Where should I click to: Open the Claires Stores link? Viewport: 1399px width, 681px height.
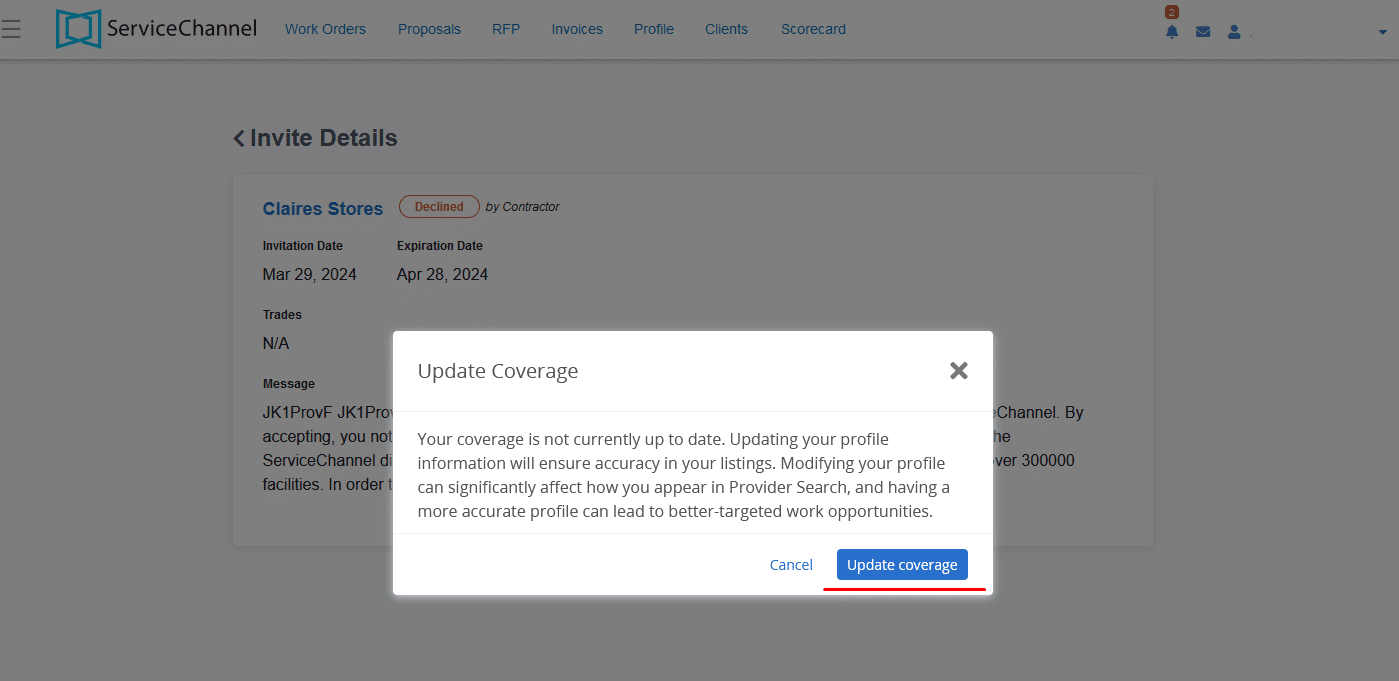click(322, 208)
